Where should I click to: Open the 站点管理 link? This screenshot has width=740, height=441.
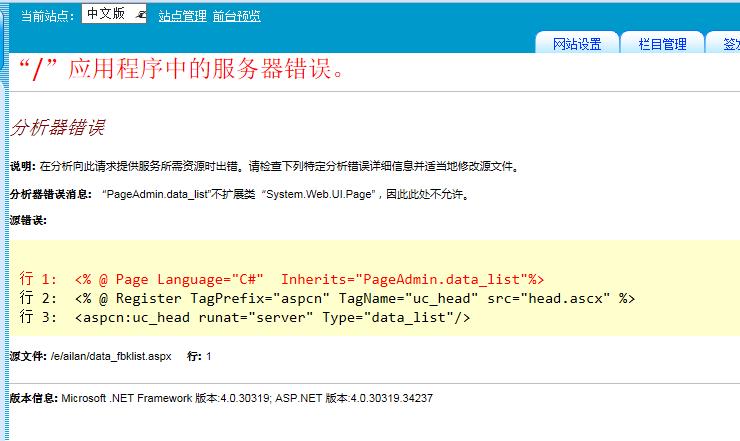click(182, 16)
